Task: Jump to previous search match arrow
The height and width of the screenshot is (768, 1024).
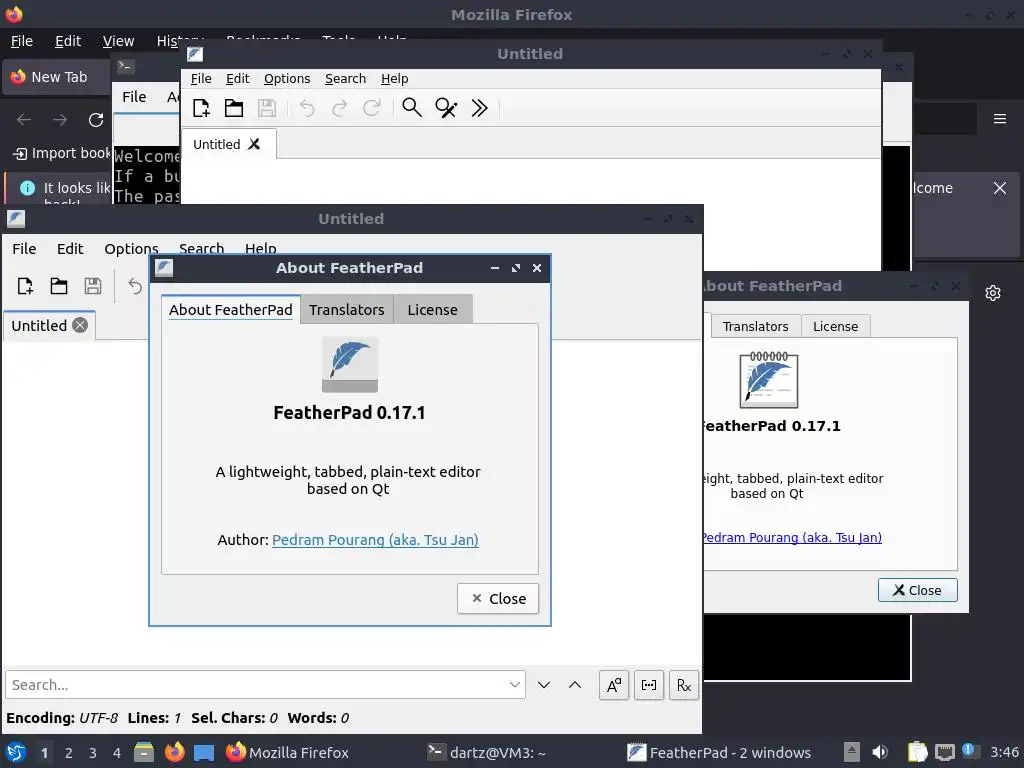Action: (x=575, y=685)
